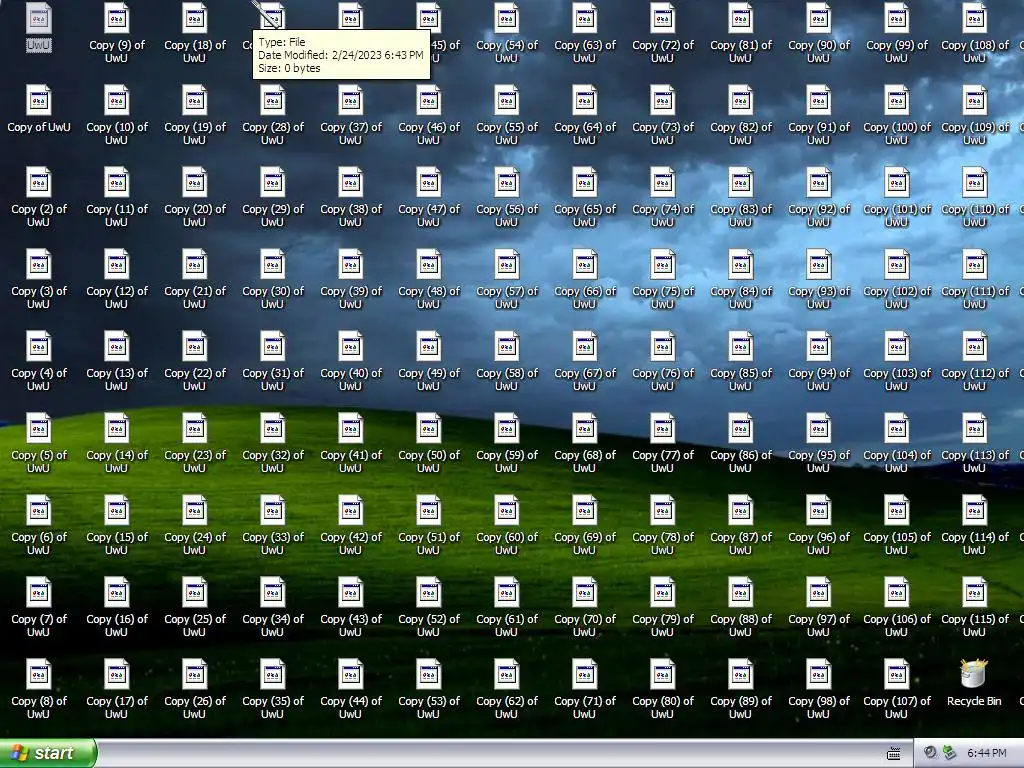Select Copy (5) of UwU icon
Viewport: 1024px width, 768px height.
click(x=39, y=428)
